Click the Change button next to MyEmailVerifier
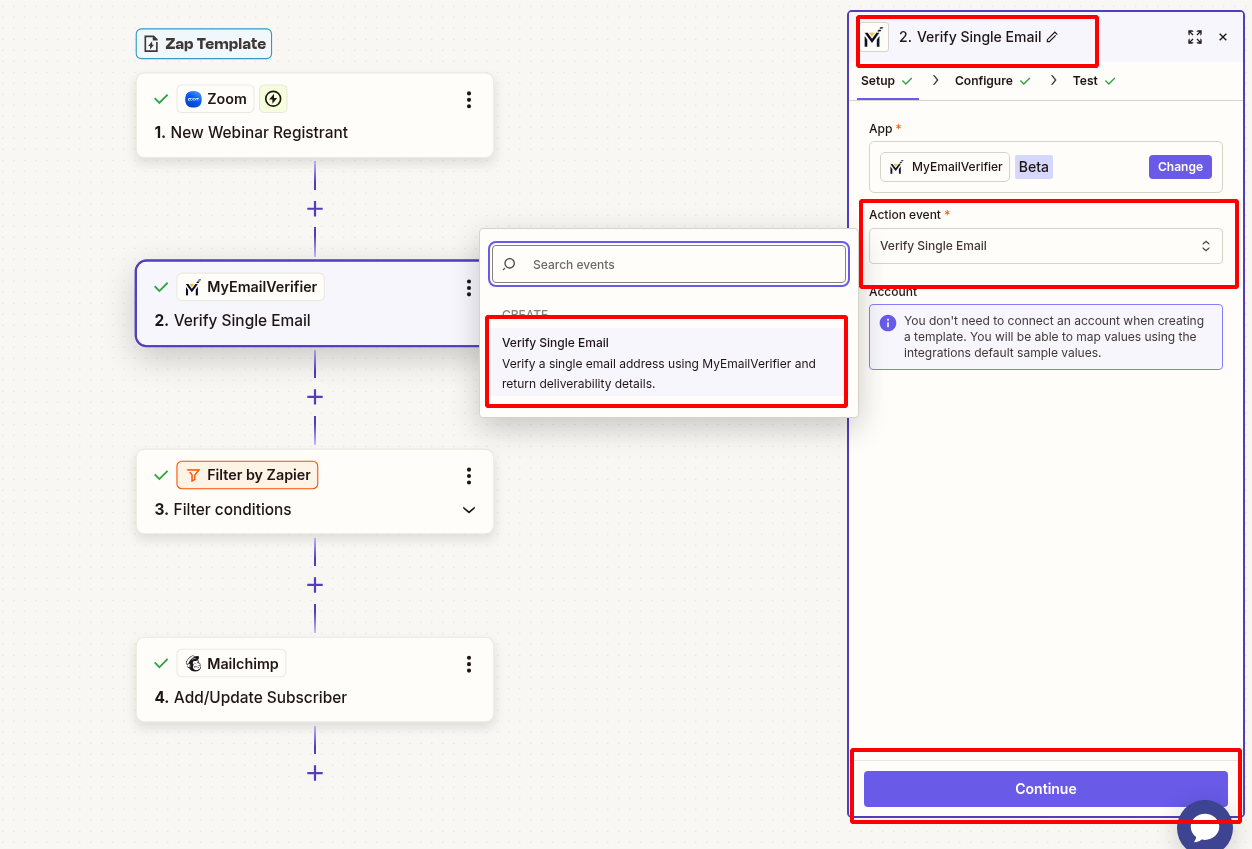The width and height of the screenshot is (1252, 849). (1179, 166)
